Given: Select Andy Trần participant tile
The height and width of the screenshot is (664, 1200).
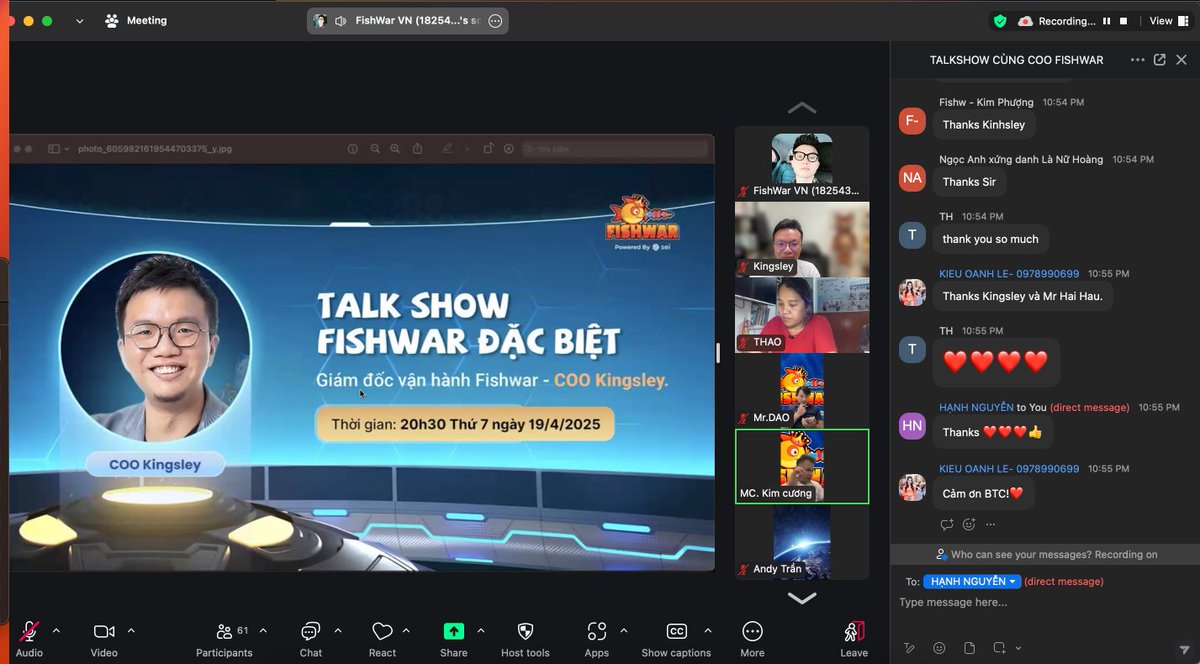Looking at the screenshot, I should 802,542.
